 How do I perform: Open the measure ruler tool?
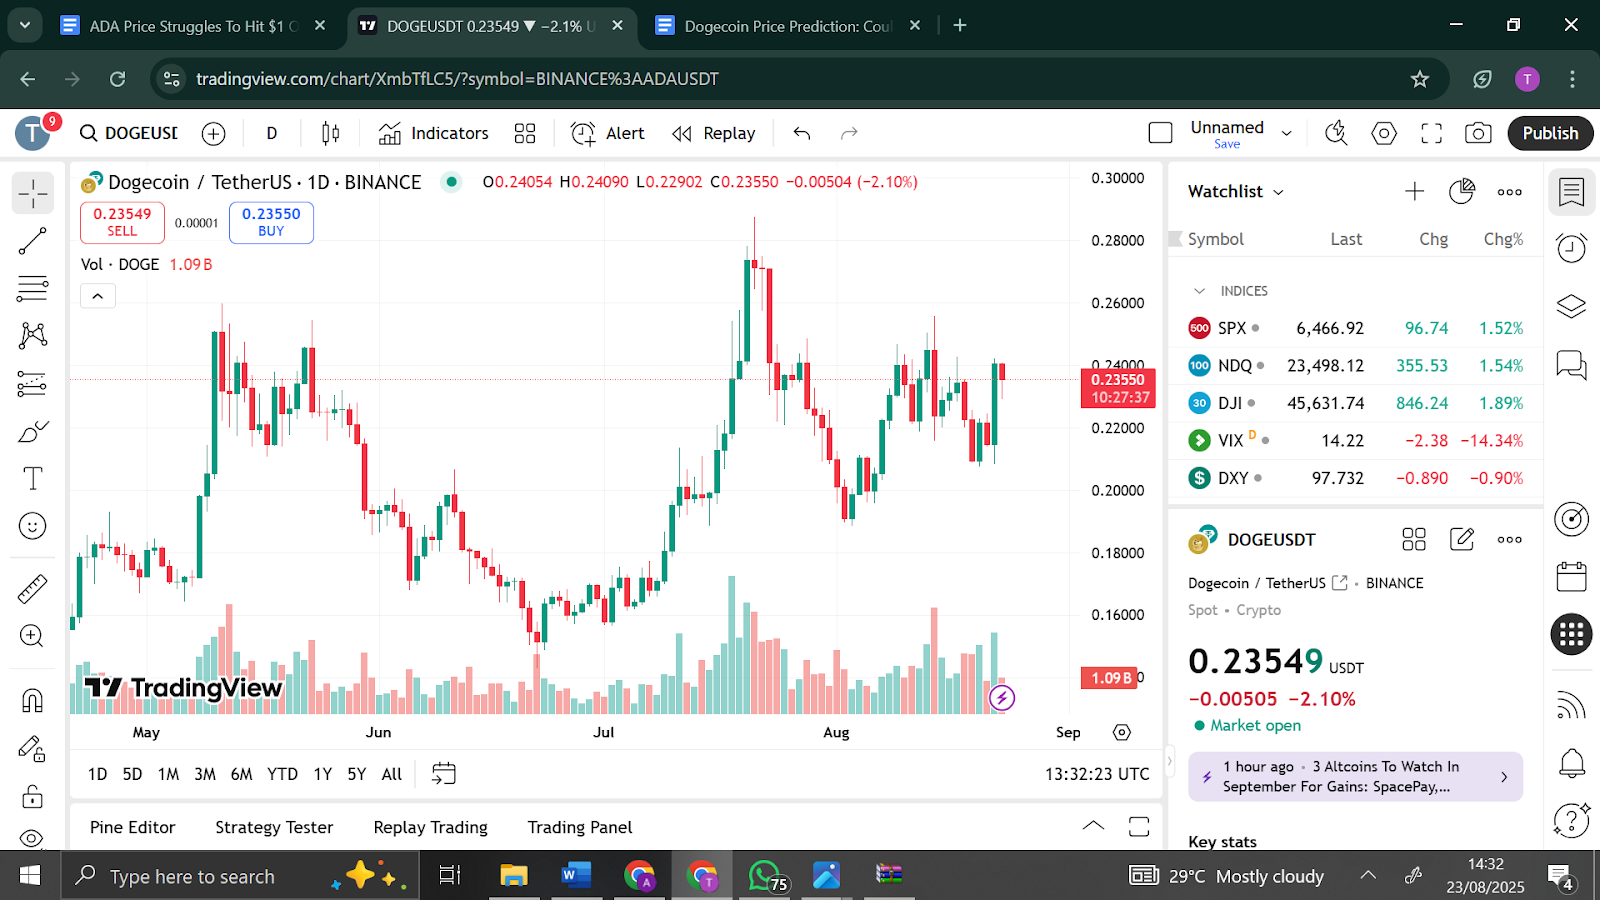(x=32, y=589)
